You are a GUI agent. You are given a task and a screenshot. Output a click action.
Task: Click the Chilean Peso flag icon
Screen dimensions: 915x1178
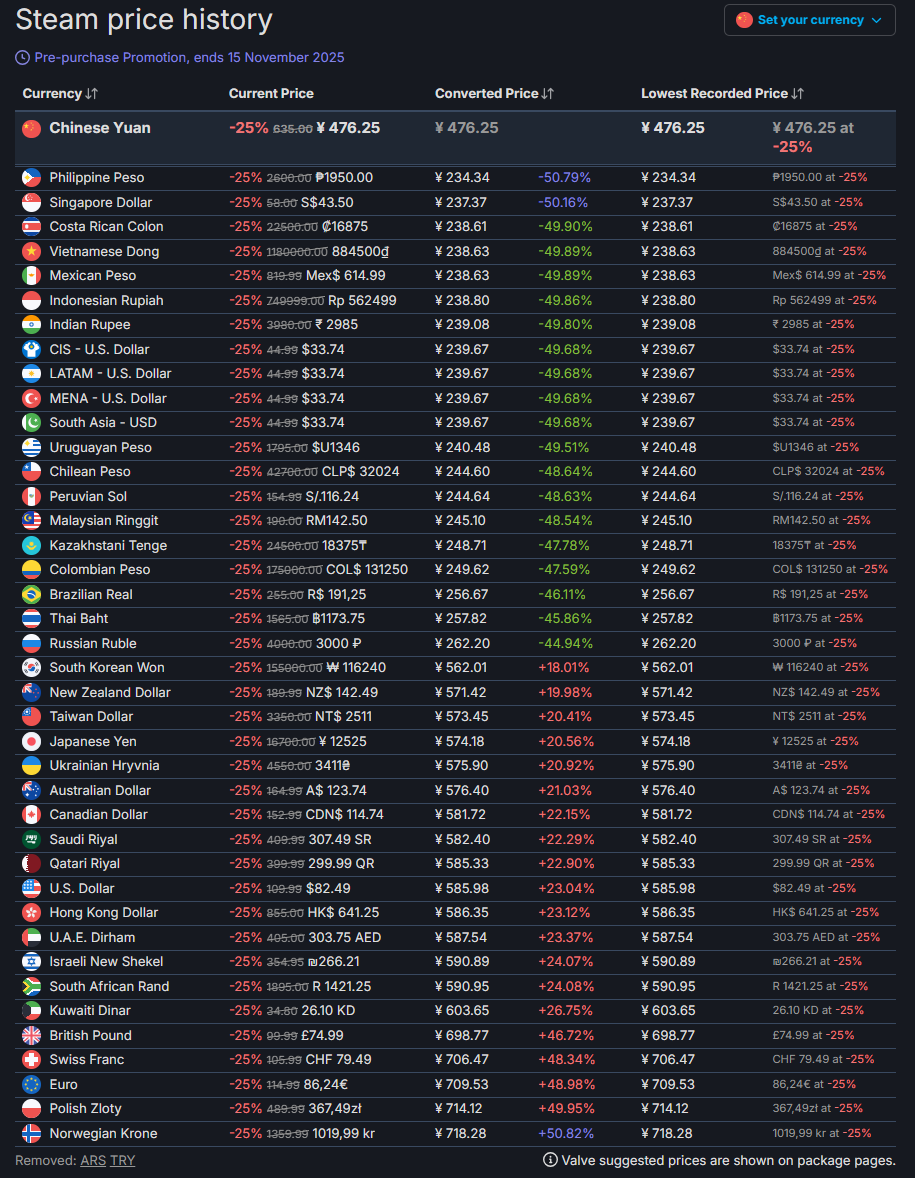(32, 472)
